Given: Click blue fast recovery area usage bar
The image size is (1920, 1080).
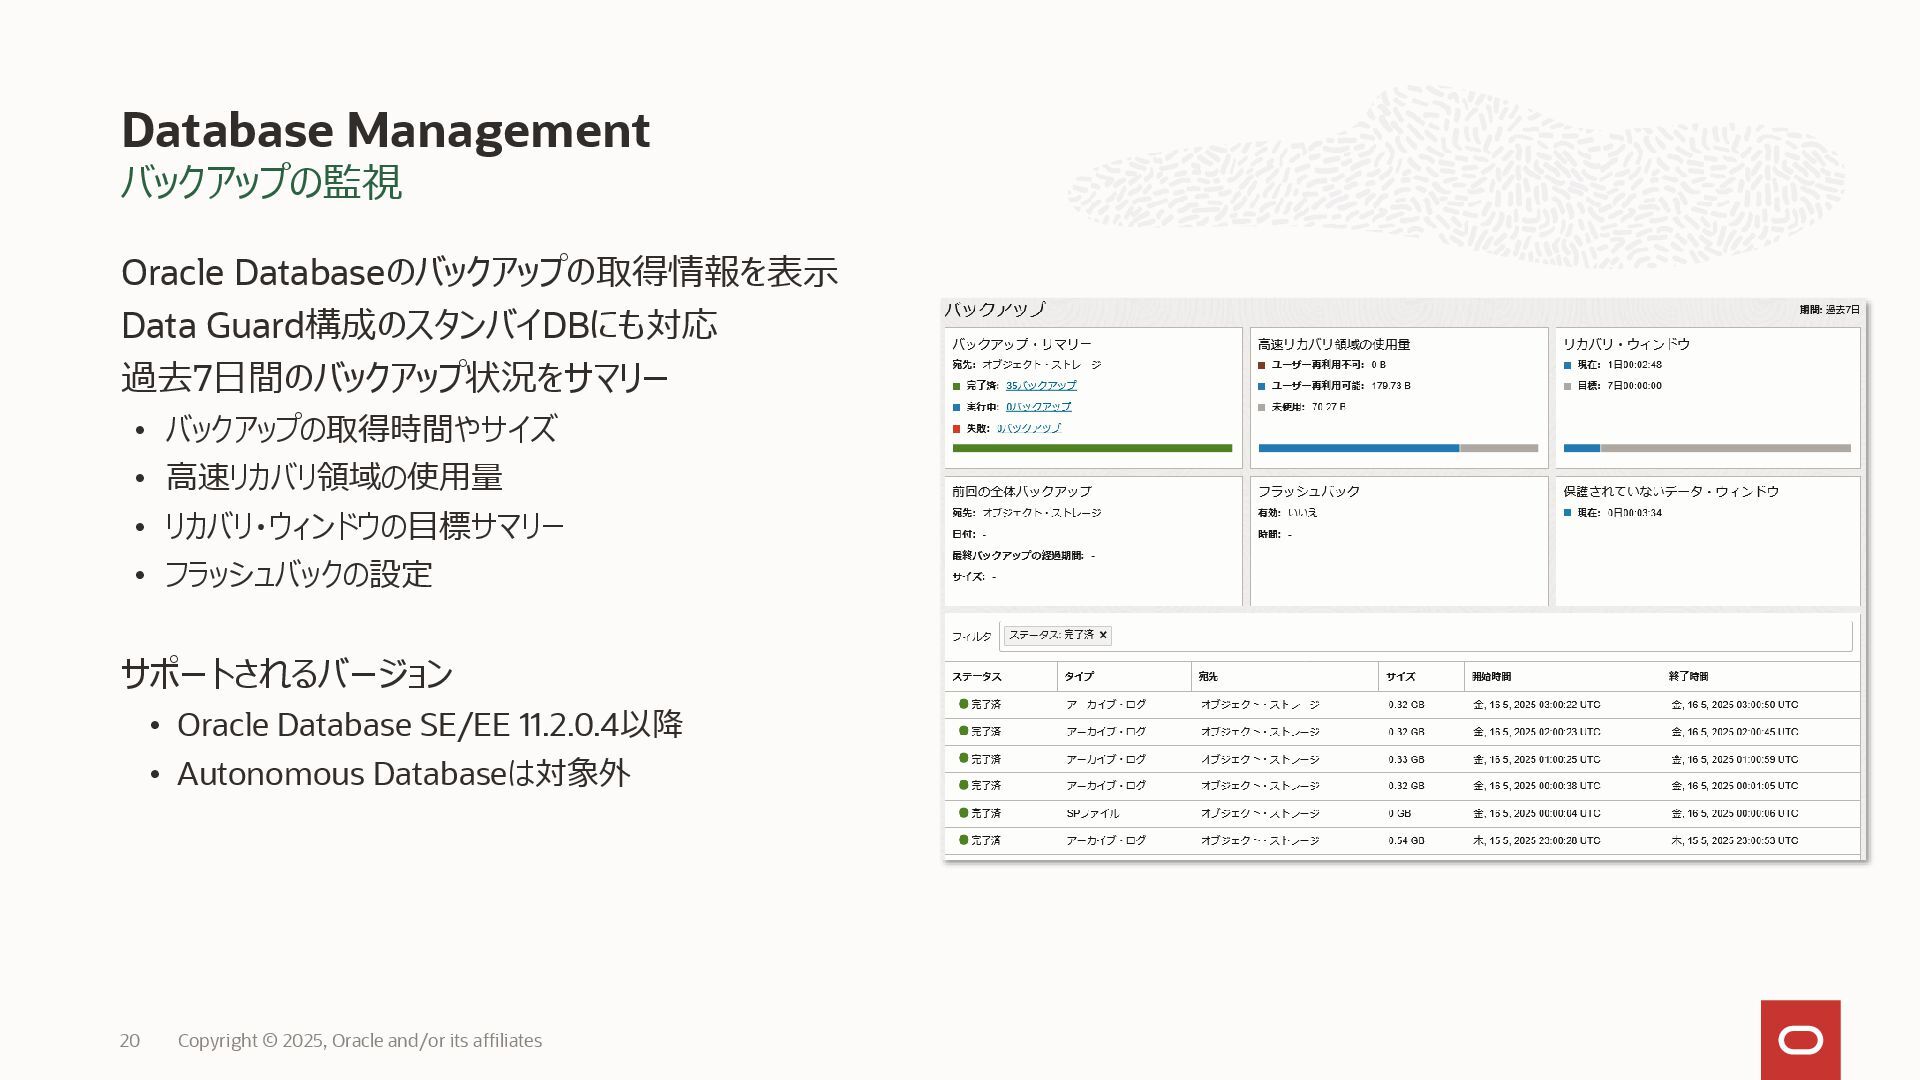Looking at the screenshot, I should pos(1357,448).
